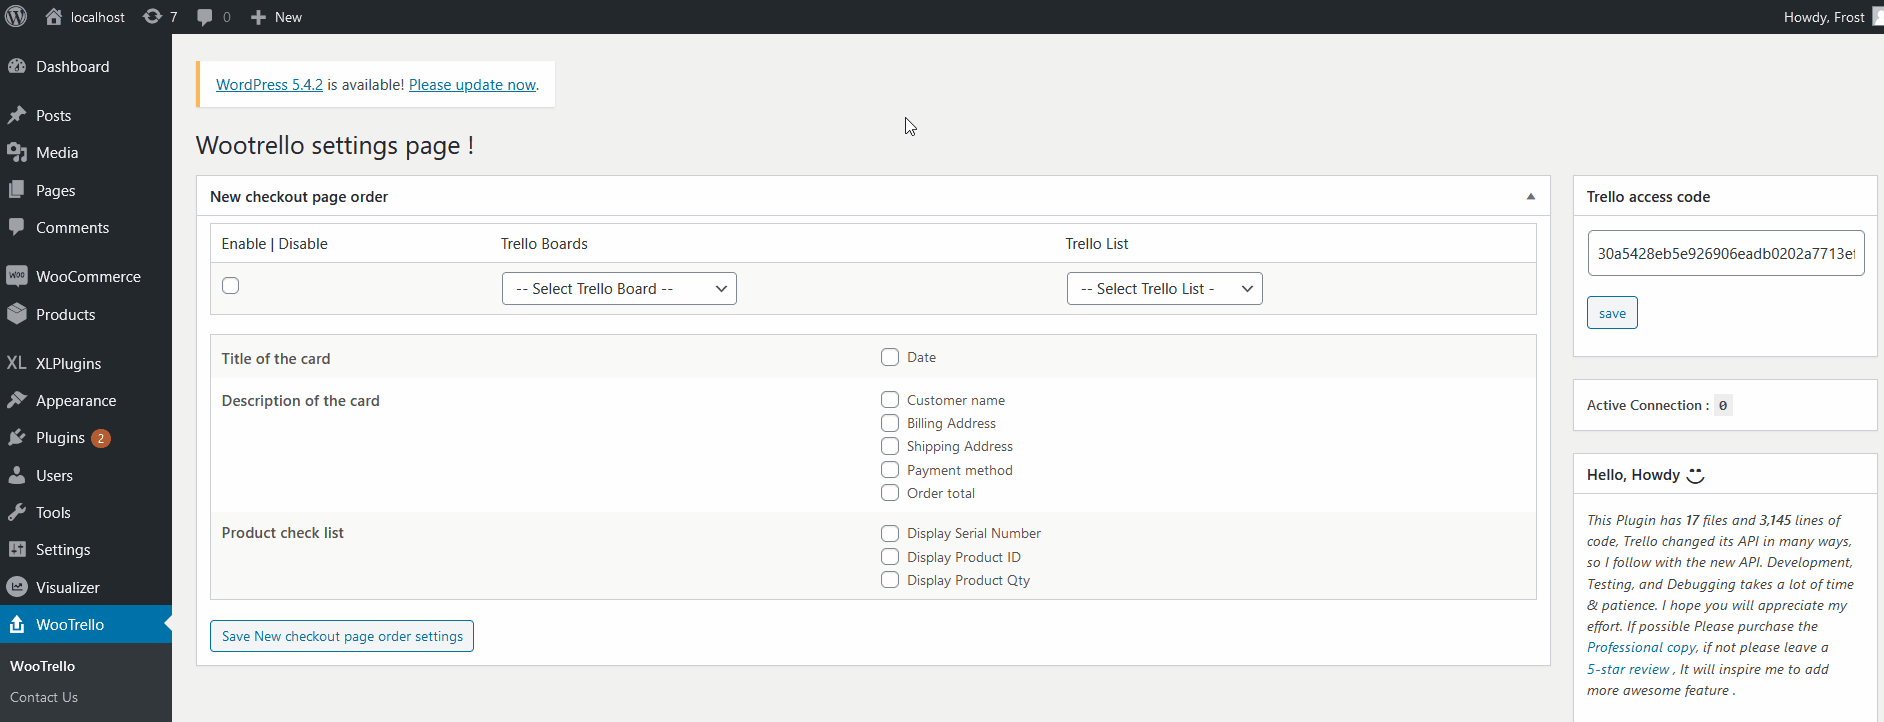This screenshot has height=722, width=1884.
Task: Check the Payment method option
Action: tap(890, 469)
